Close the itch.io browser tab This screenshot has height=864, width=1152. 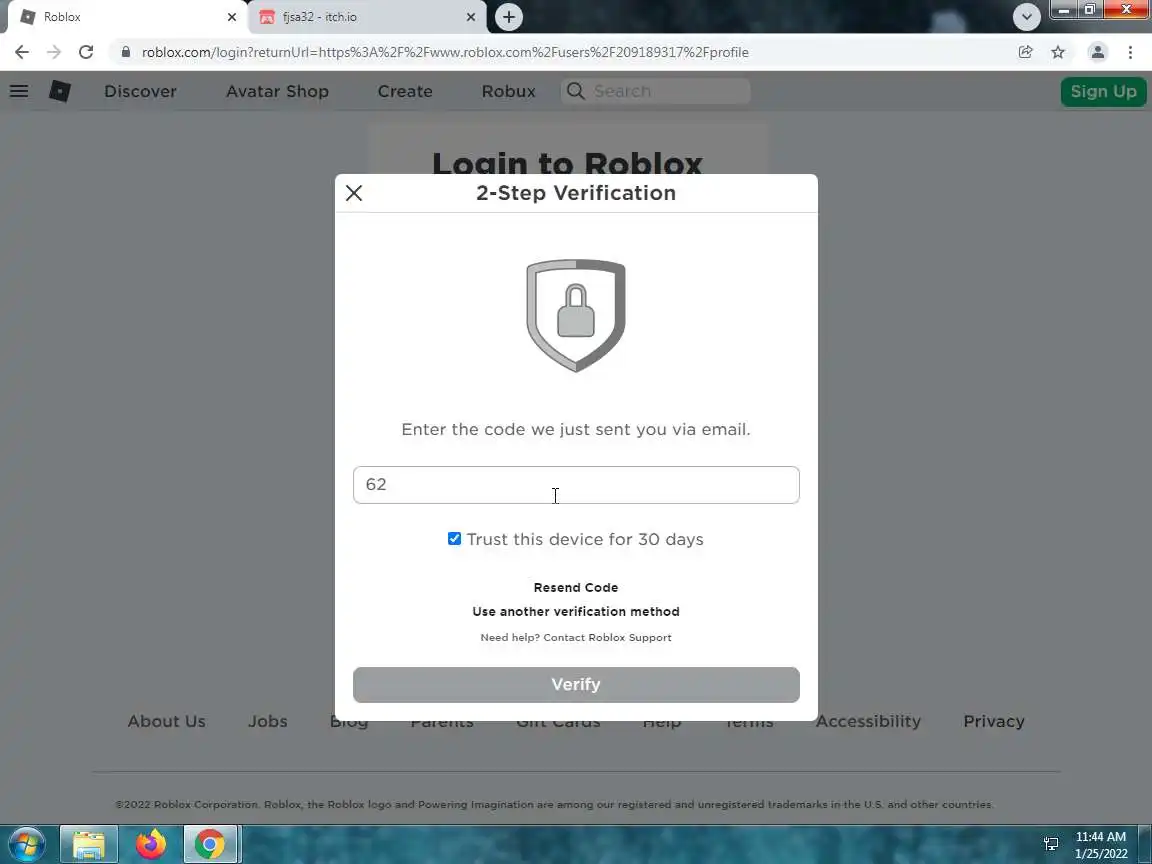click(x=471, y=17)
